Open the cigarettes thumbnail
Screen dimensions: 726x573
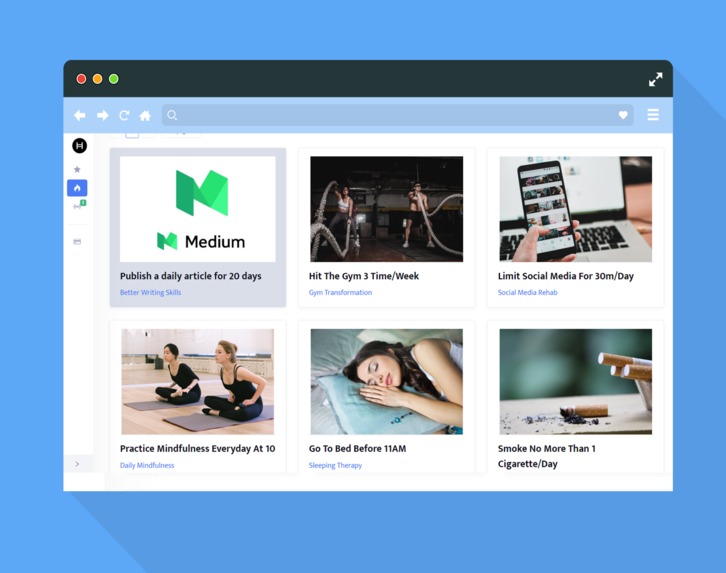(x=576, y=381)
